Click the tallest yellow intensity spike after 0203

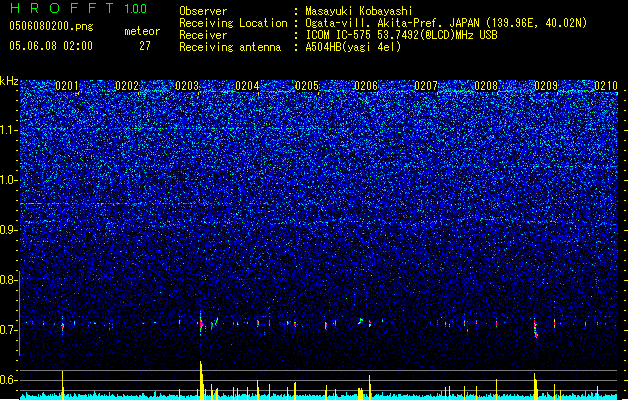click(x=201, y=379)
